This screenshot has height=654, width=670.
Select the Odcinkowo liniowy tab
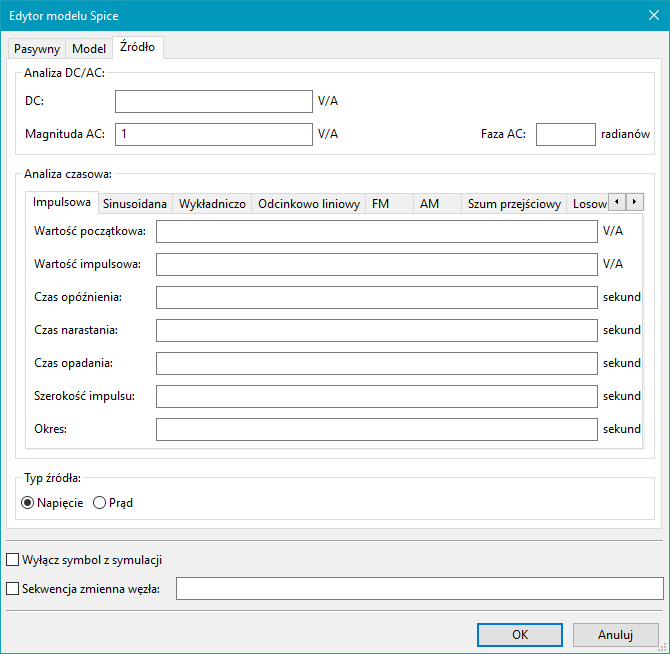click(308, 203)
